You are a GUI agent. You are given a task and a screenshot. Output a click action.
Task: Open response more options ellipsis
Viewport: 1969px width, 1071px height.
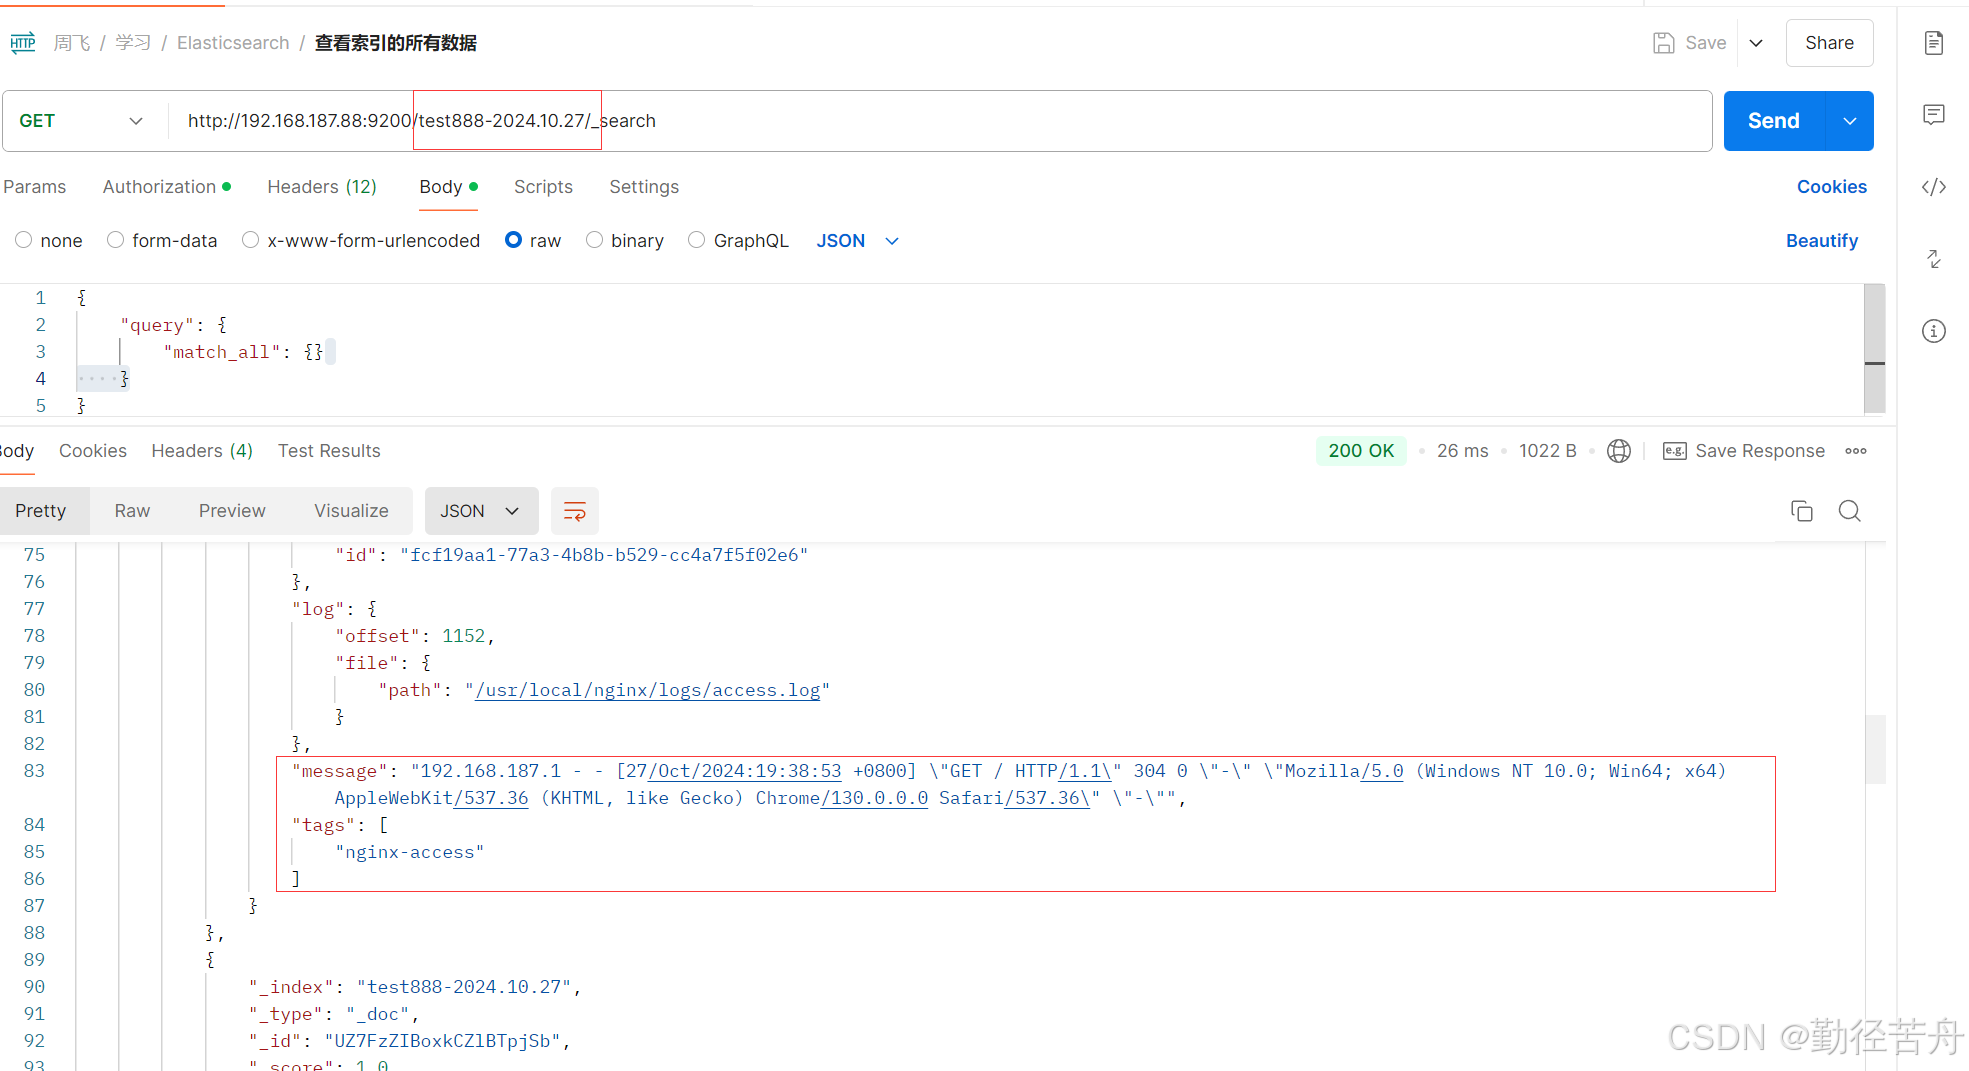[x=1856, y=451]
